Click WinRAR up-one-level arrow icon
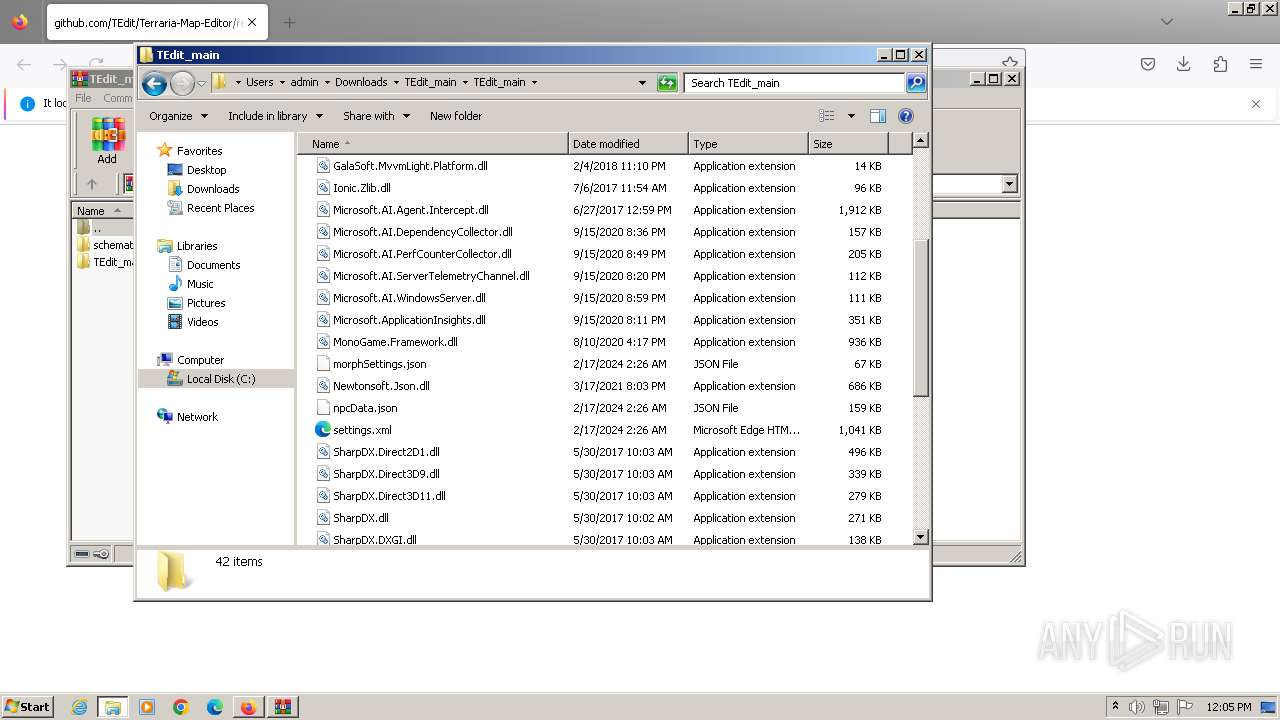 tap(92, 184)
